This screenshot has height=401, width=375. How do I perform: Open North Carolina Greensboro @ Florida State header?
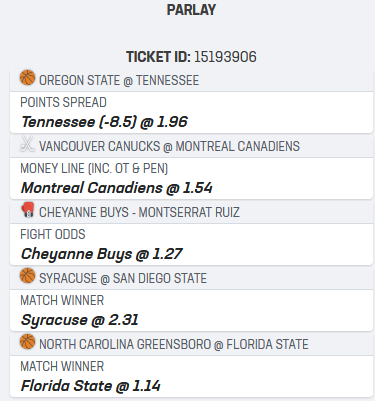pos(191,344)
